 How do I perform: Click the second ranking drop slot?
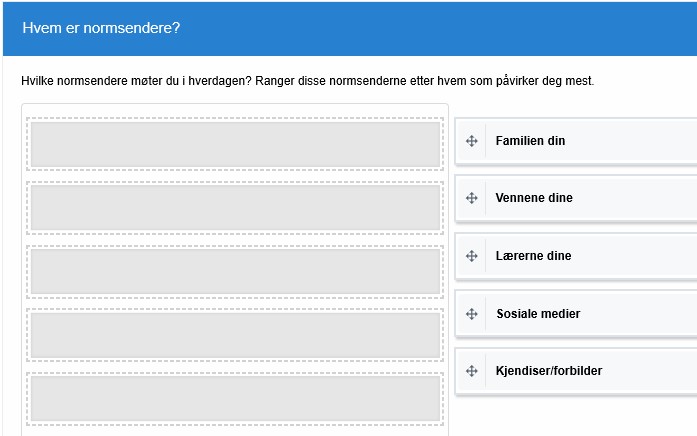pos(235,208)
